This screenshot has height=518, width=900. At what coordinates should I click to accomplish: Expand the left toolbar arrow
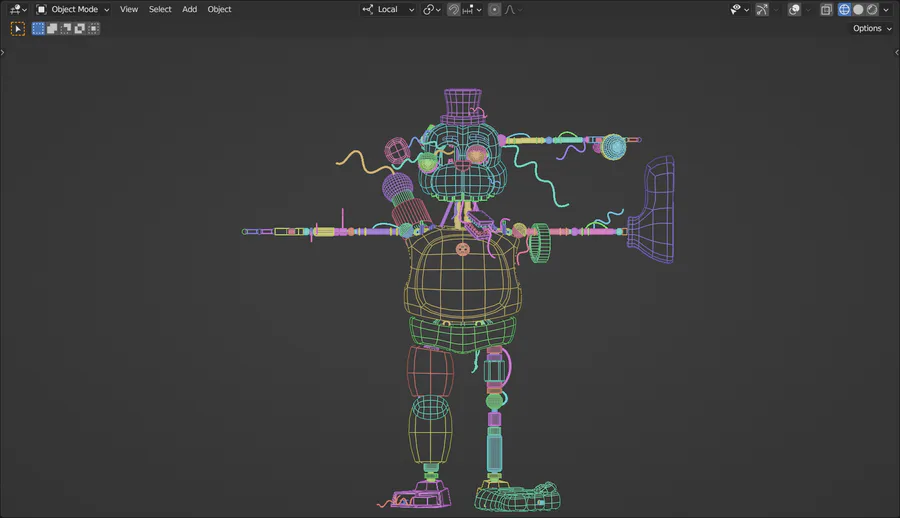[x=2, y=52]
